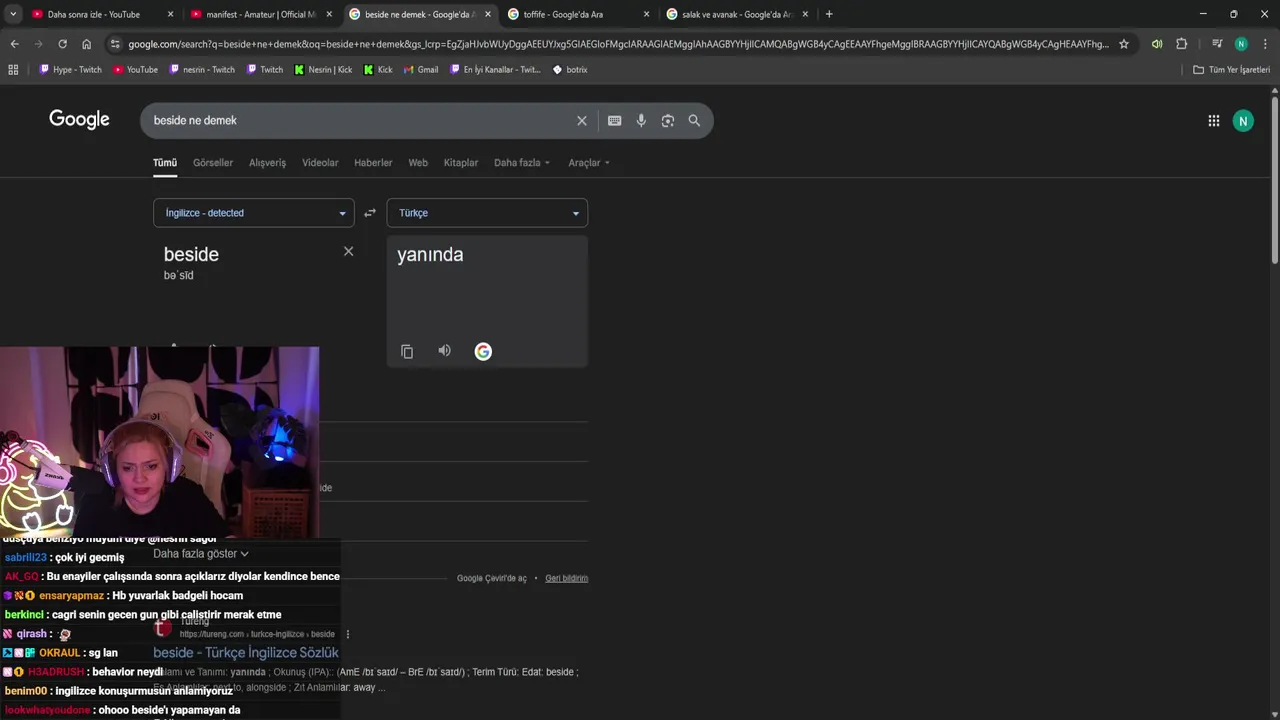The height and width of the screenshot is (720, 1280).
Task: Click the browser back arrow
Action: pyautogui.click(x=14, y=44)
